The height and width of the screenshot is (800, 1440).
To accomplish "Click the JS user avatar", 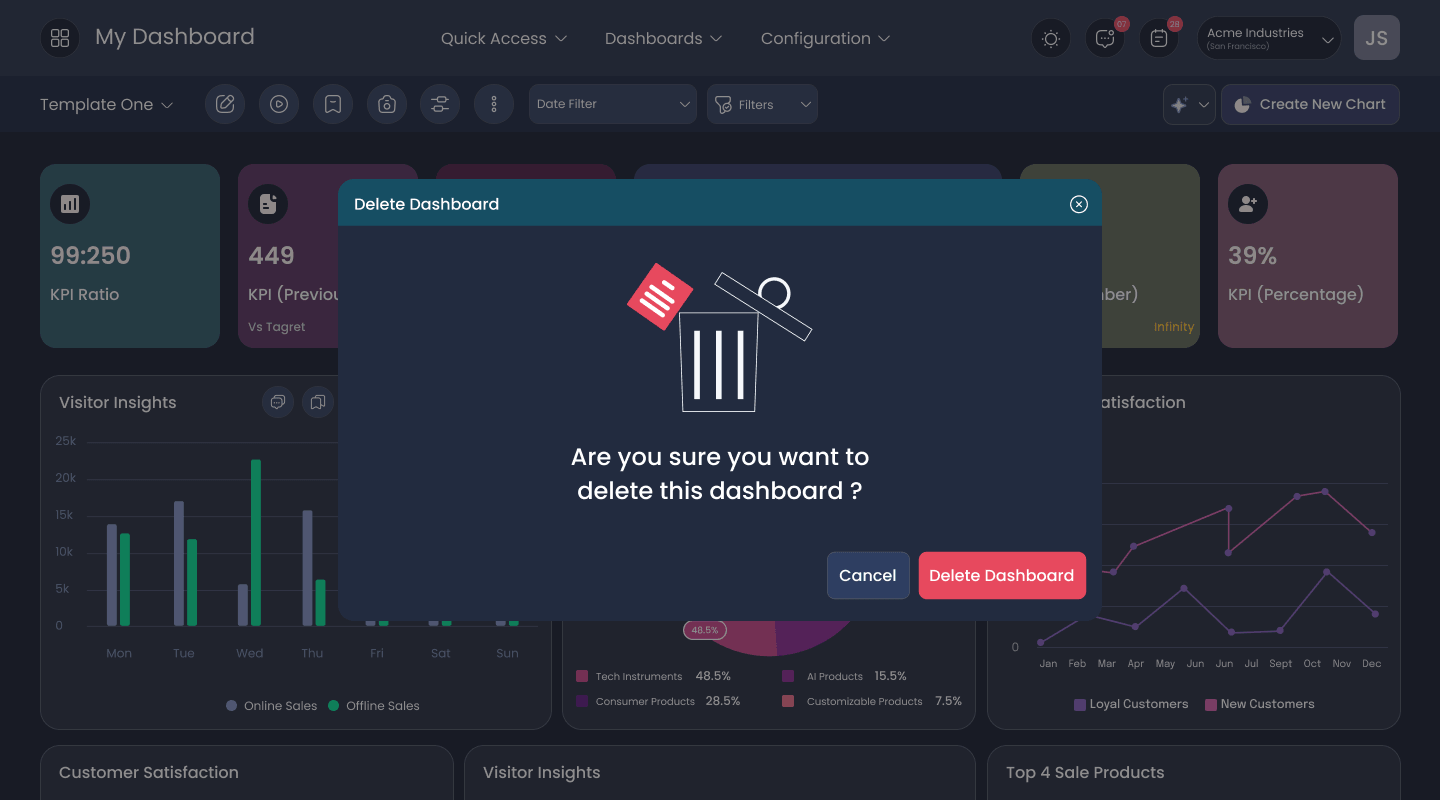I will (1377, 38).
